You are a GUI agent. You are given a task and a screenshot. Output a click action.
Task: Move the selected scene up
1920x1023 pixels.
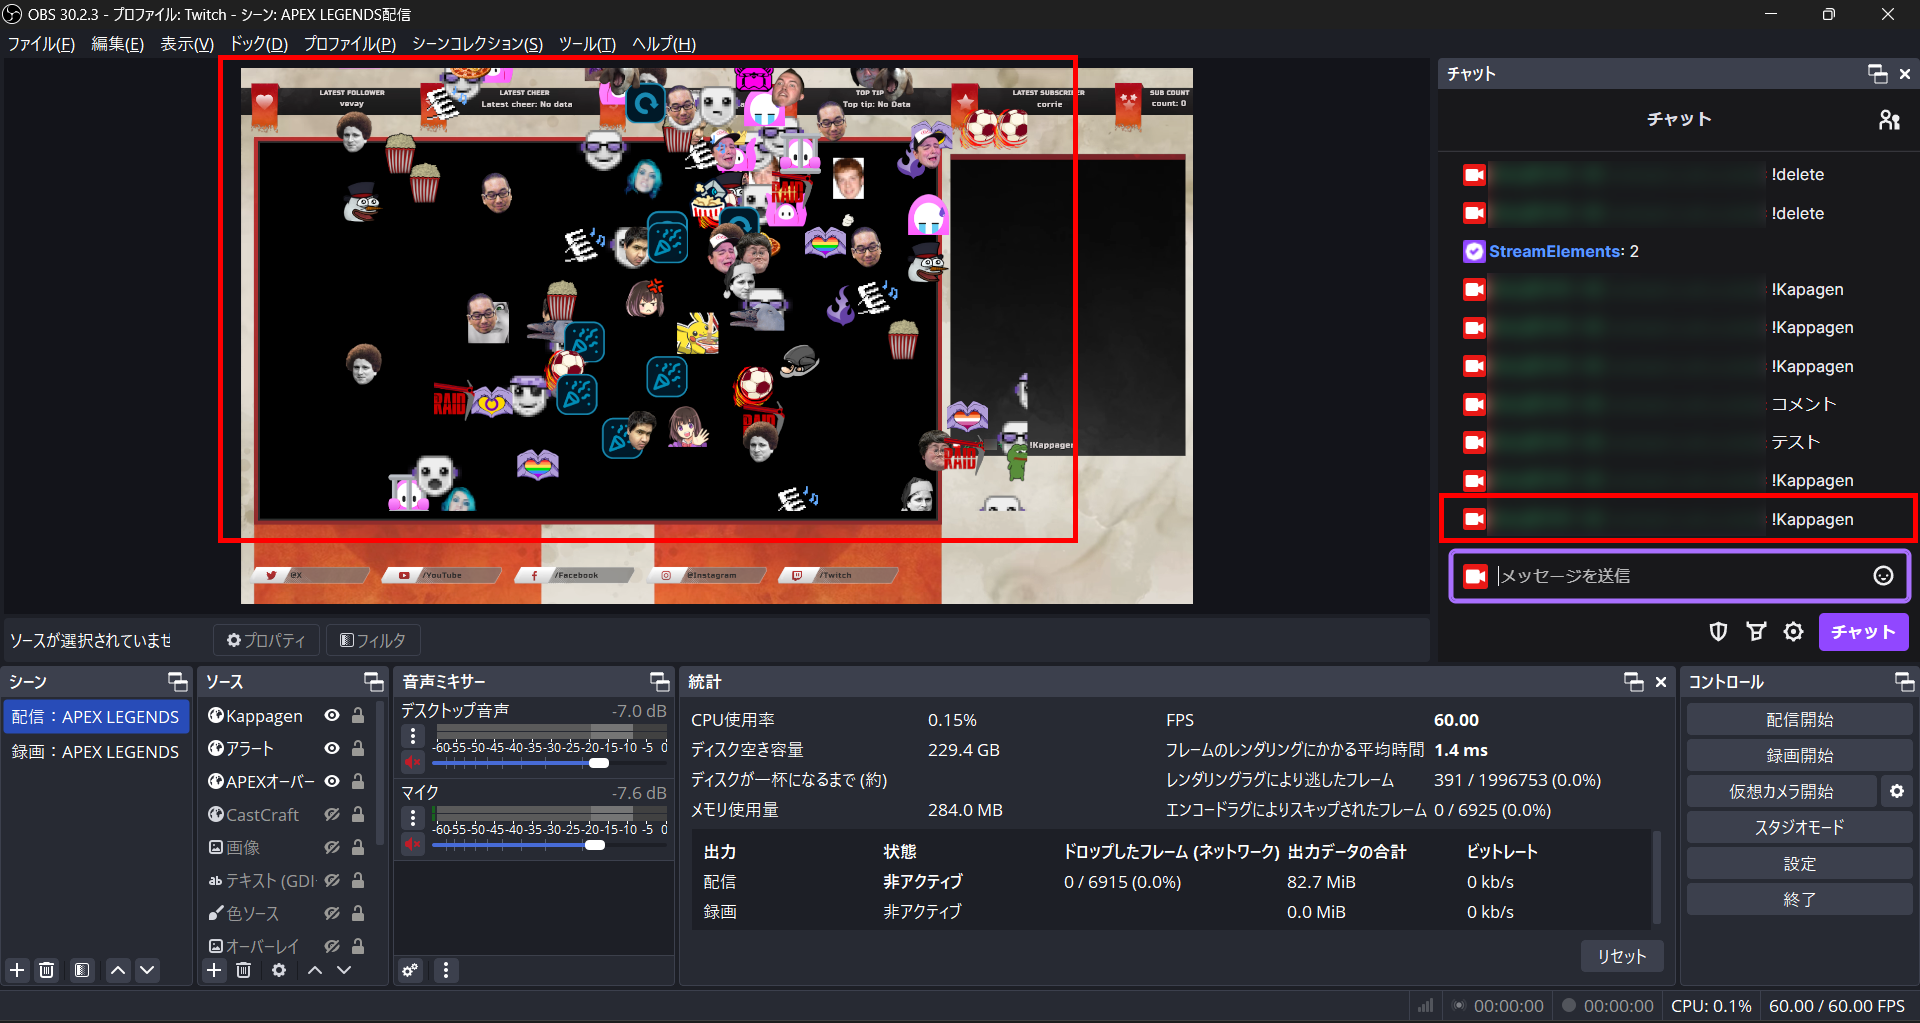[x=118, y=970]
